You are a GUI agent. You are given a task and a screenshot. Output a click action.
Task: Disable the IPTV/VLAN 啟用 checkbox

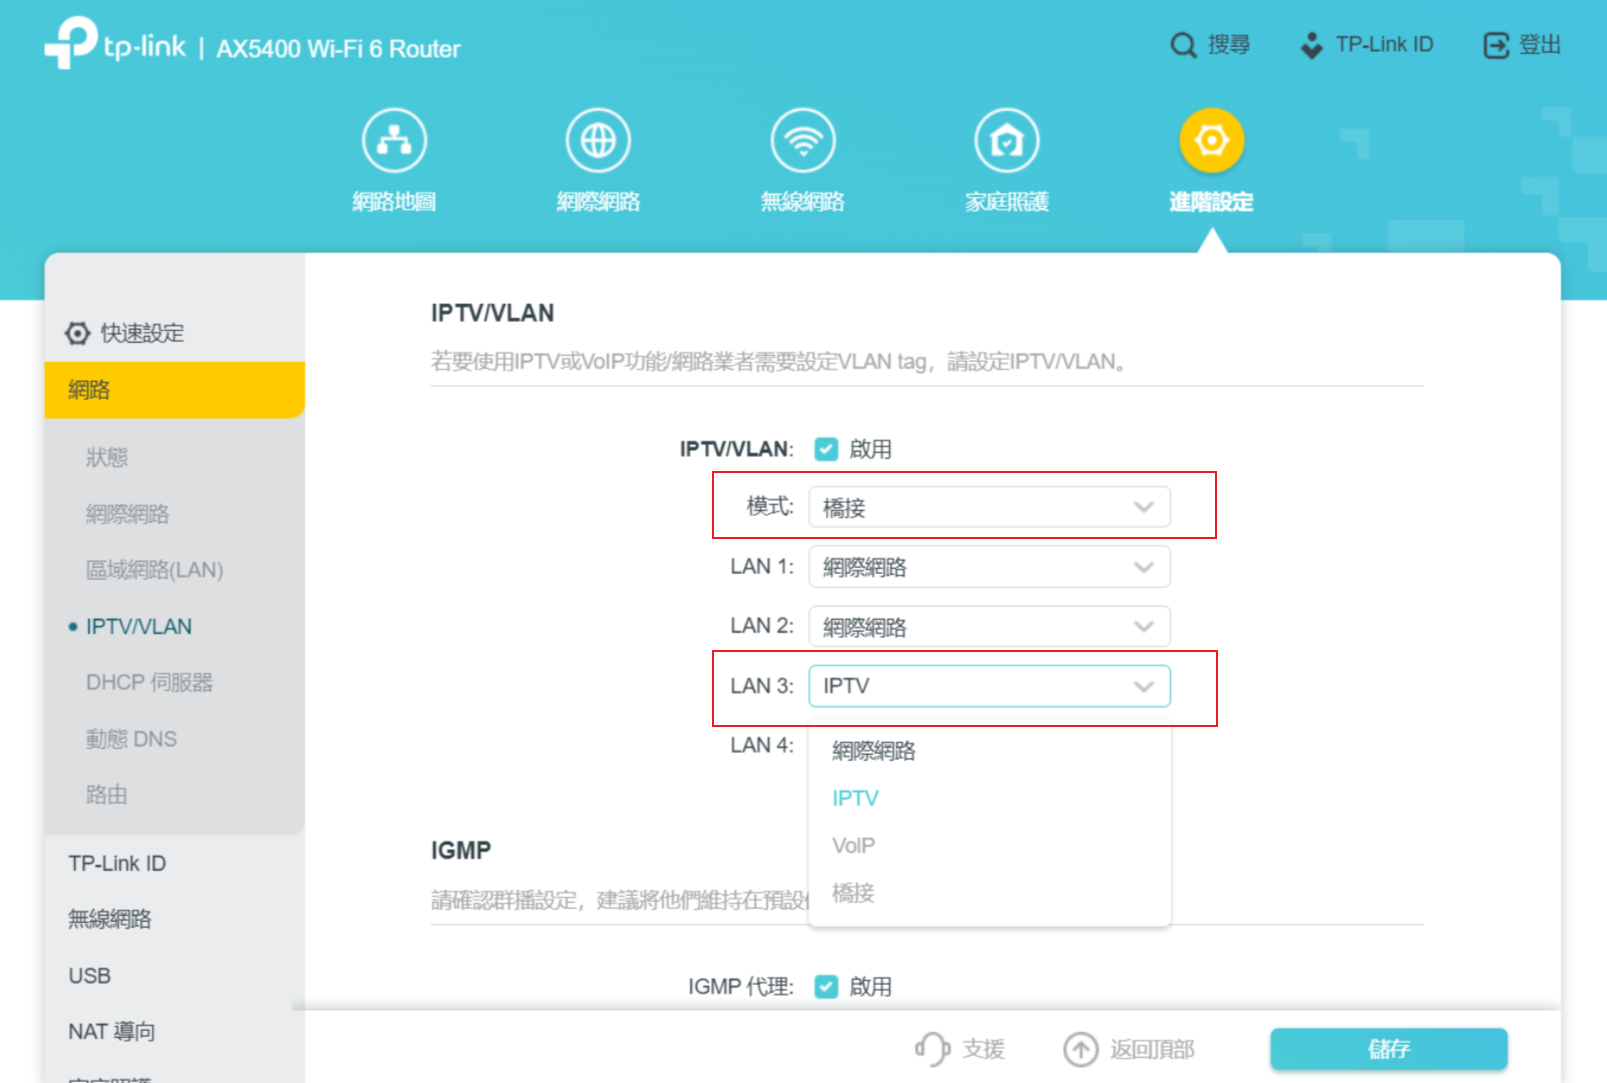(826, 449)
